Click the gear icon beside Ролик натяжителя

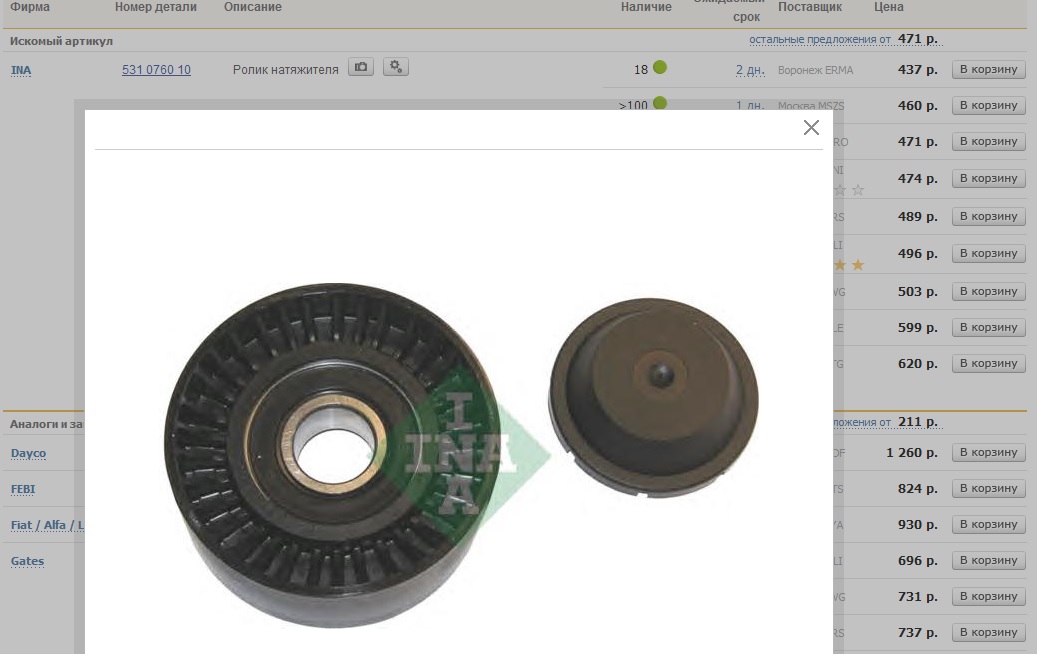395,67
